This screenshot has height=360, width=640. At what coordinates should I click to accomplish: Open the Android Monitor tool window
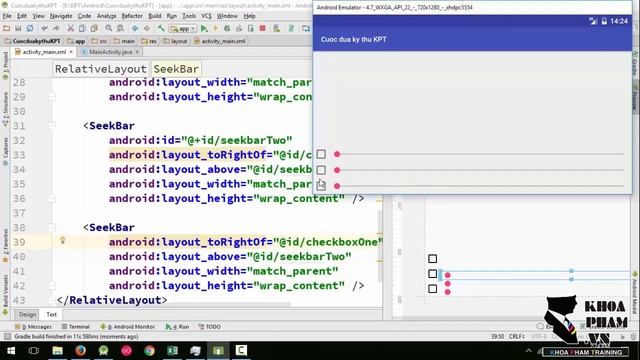click(x=127, y=327)
